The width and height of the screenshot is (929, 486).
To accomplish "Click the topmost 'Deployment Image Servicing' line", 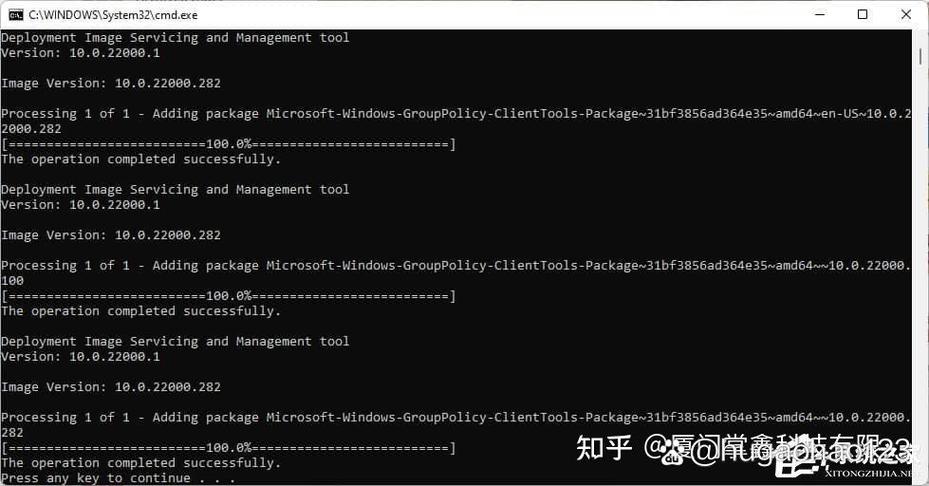I will 175,38.
